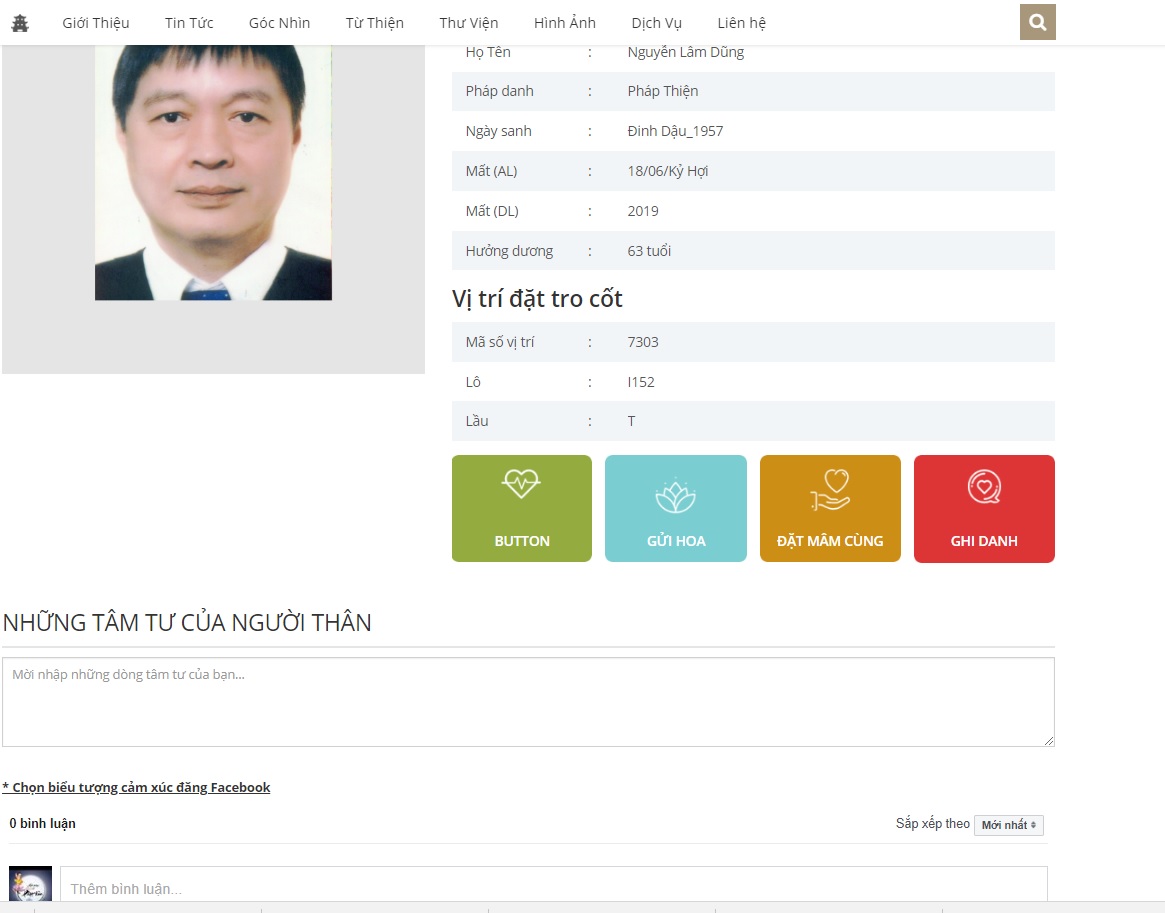Click the heart bubble Ghi Danh icon
This screenshot has height=913, width=1165.
click(984, 487)
